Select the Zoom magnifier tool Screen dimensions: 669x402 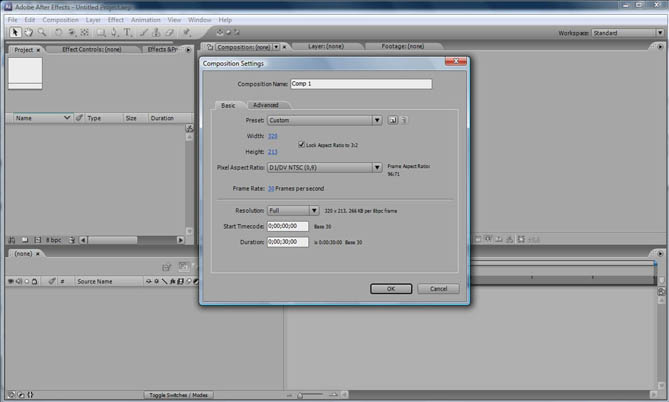42,32
